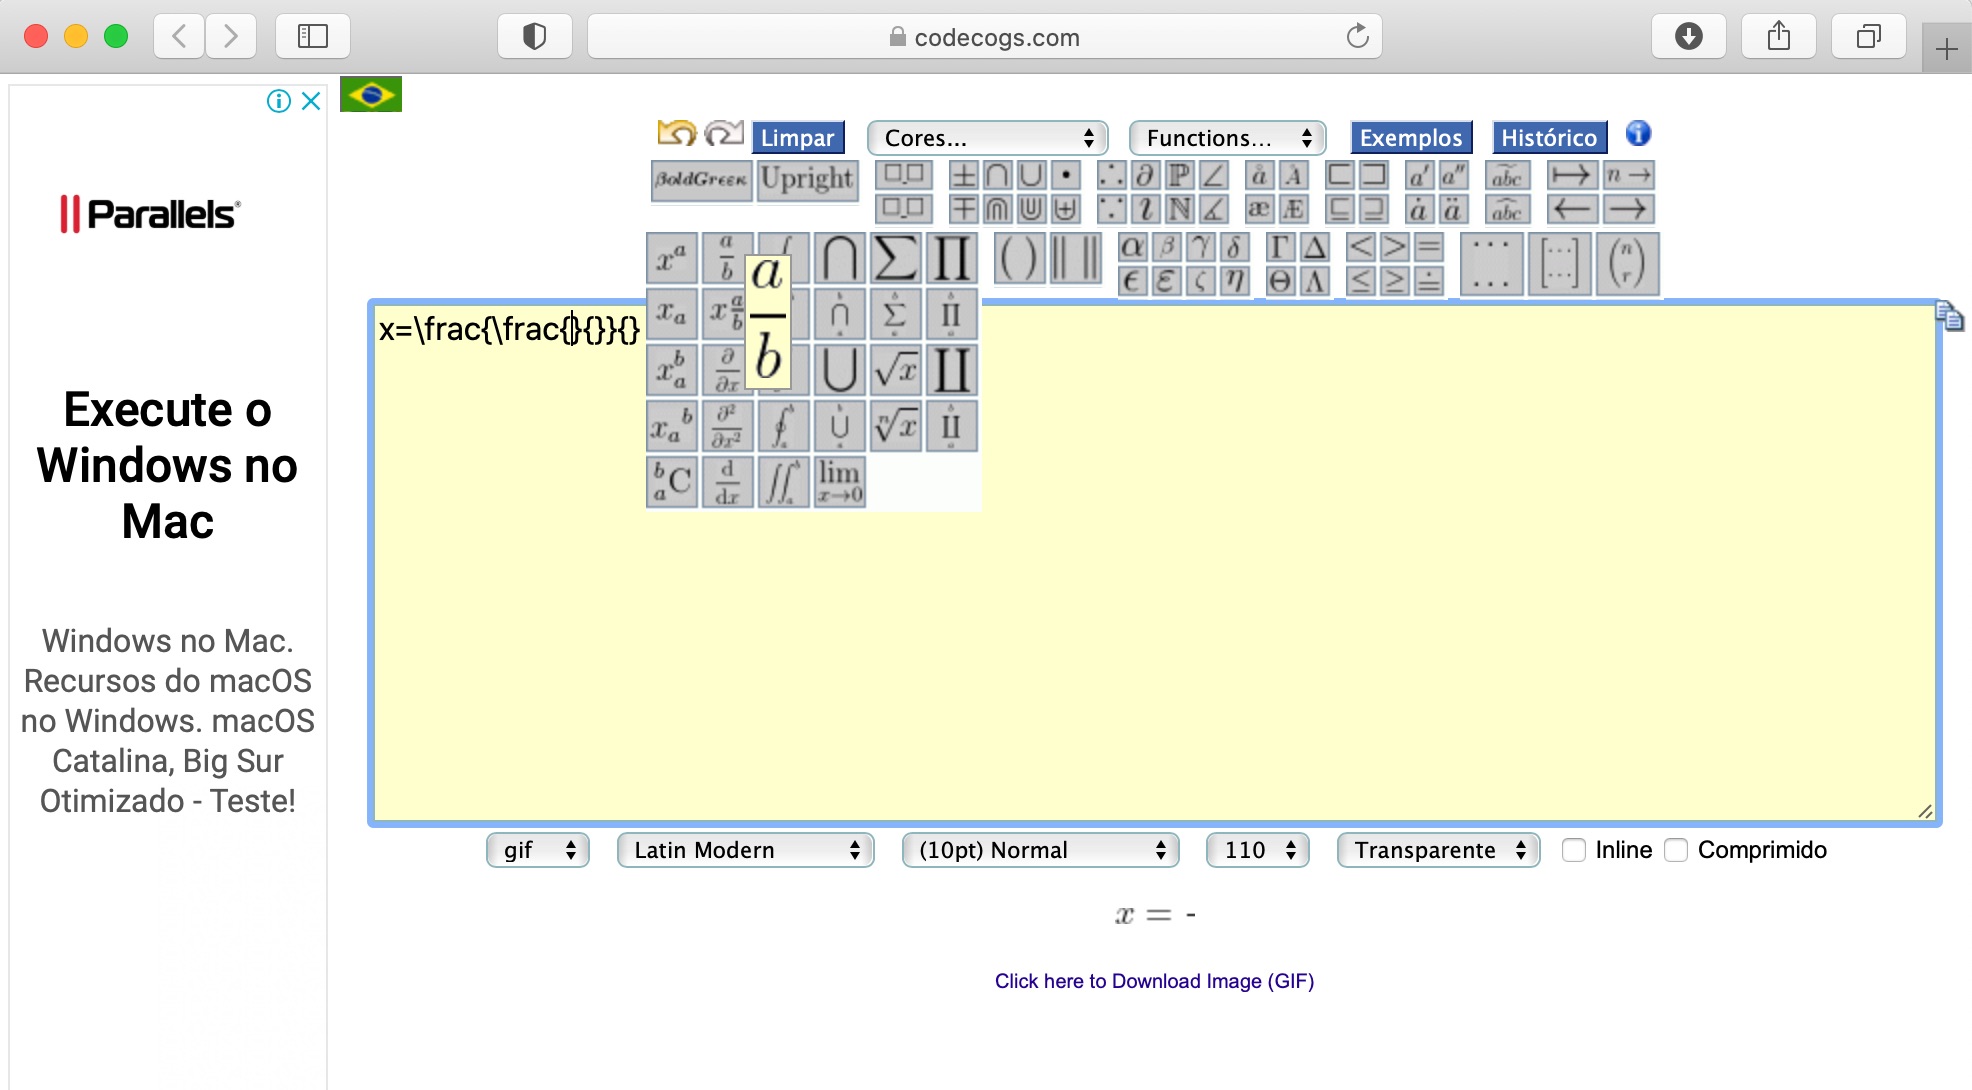Click the codecogs.com address bar
Viewport: 1972px width, 1090px height.
[x=985, y=37]
